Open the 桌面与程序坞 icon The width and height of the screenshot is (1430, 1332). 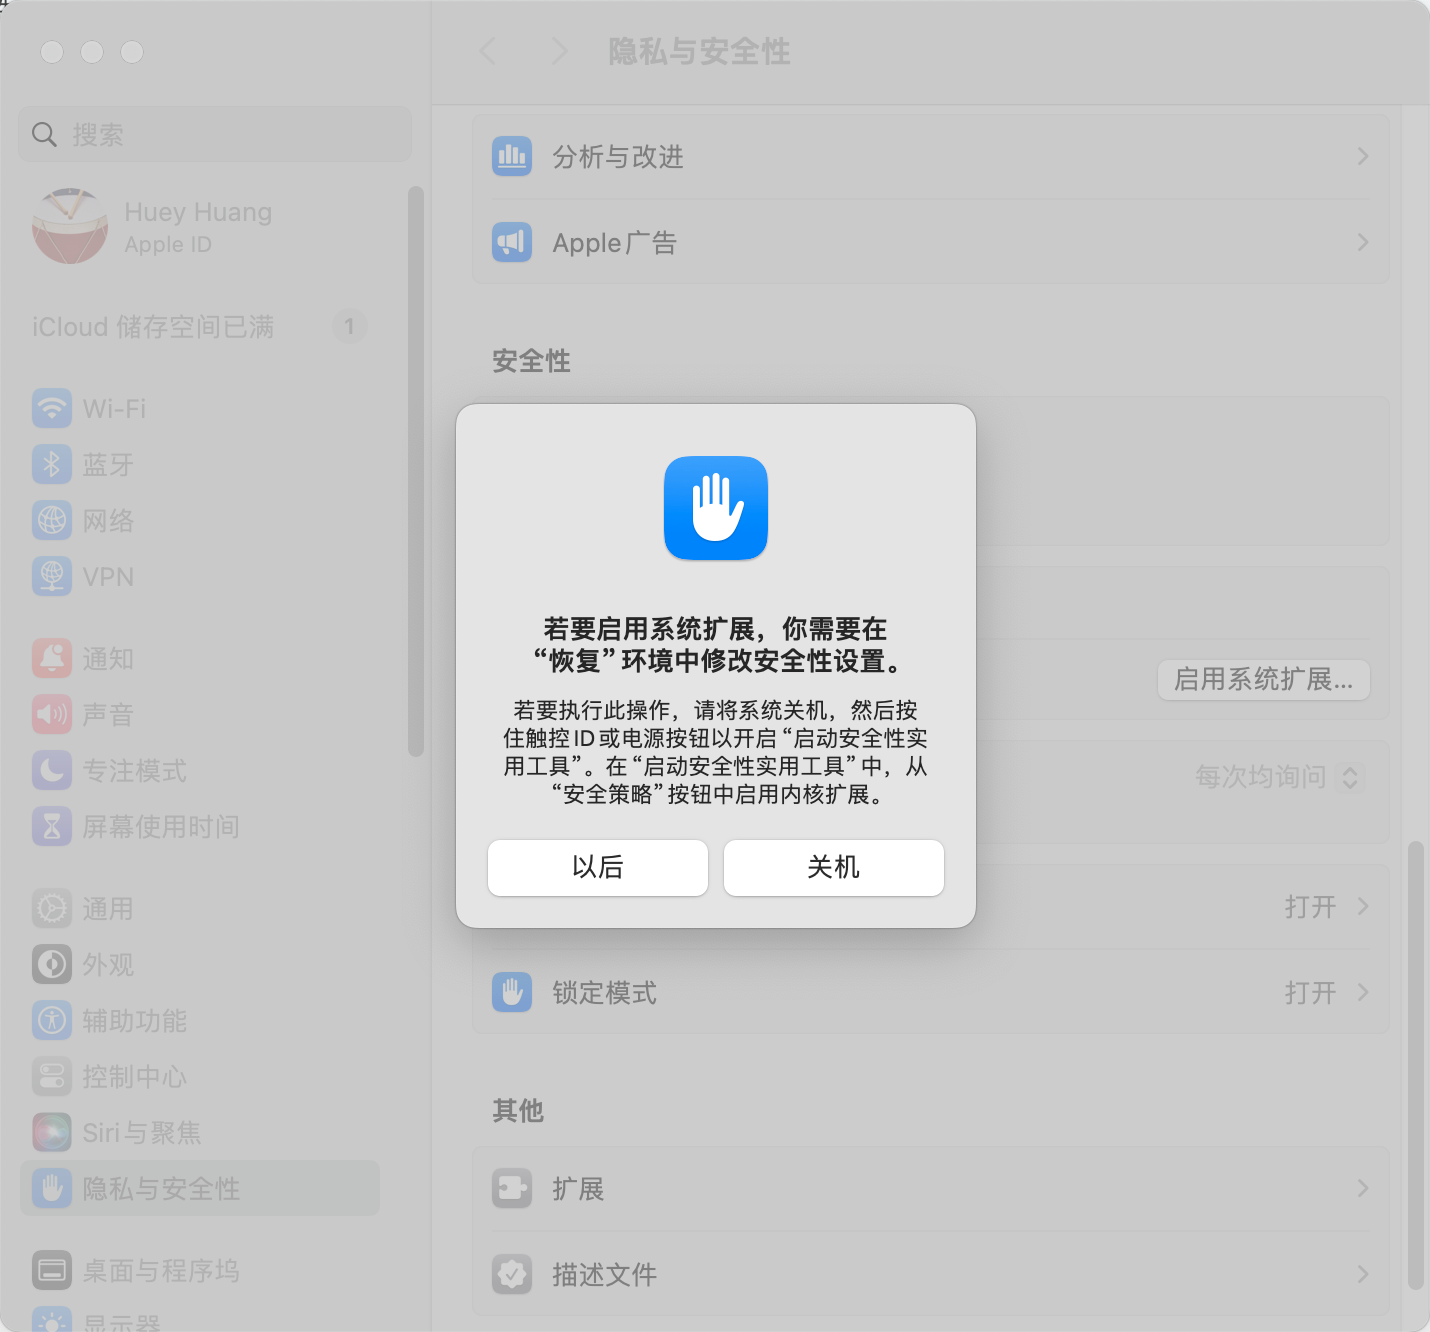52,1270
